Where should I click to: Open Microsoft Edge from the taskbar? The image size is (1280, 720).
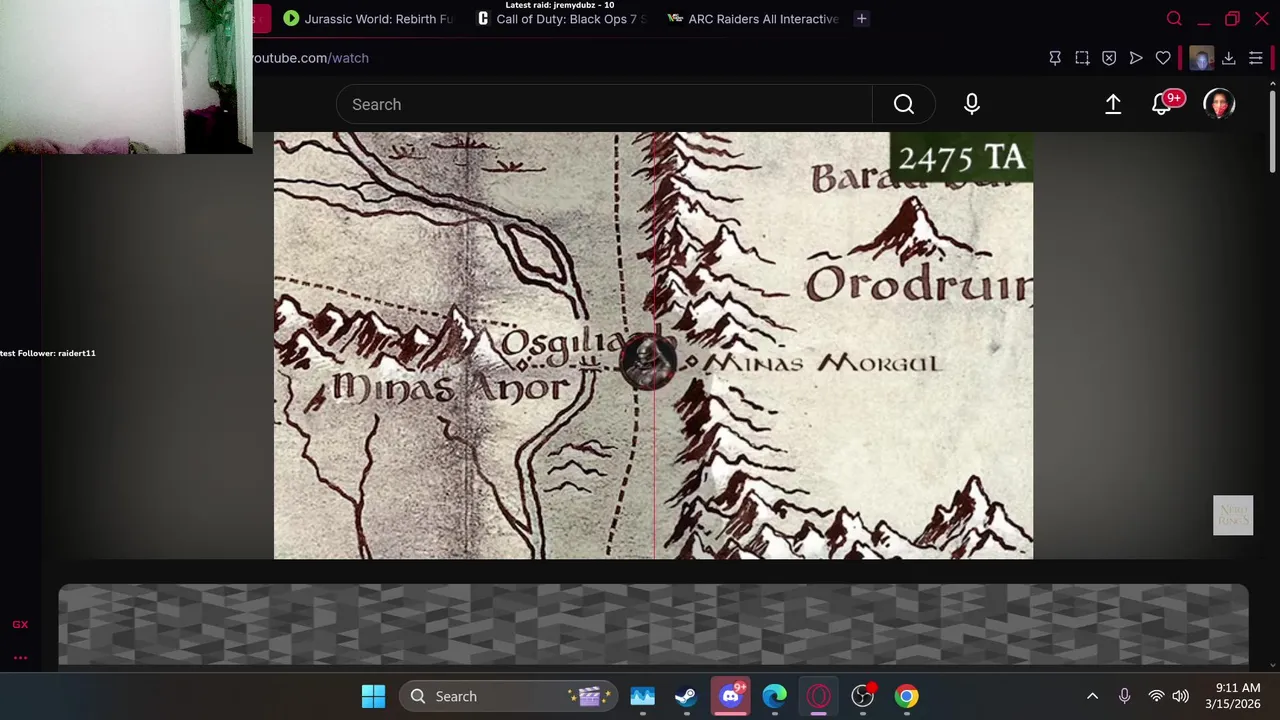click(x=775, y=696)
